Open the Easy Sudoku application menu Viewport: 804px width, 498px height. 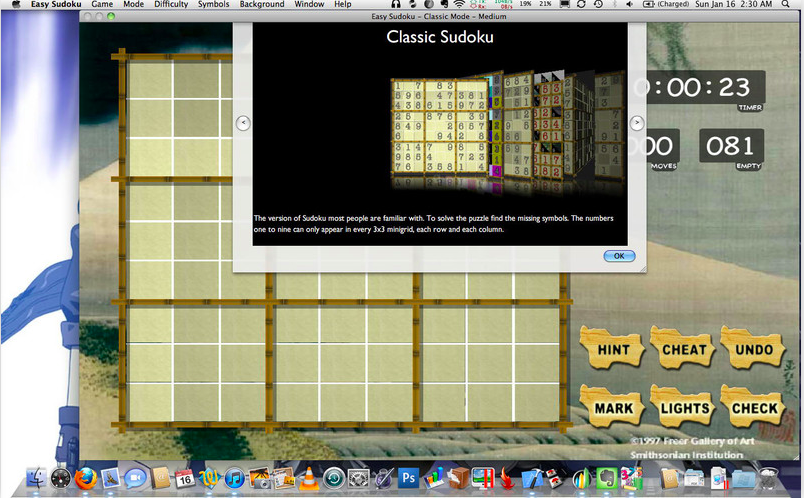click(x=56, y=4)
